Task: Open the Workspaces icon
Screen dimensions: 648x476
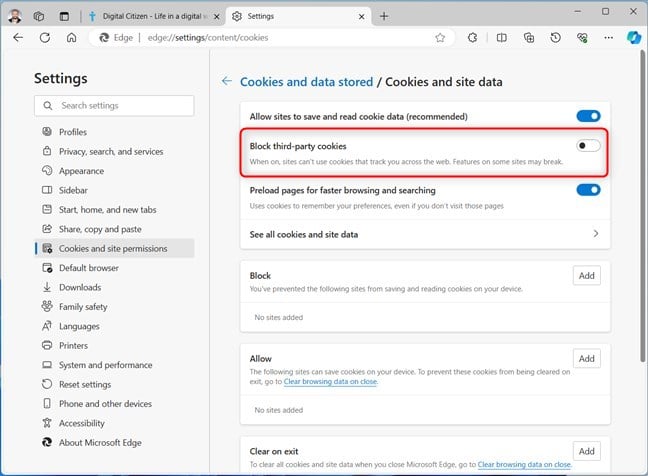Action: coord(39,16)
